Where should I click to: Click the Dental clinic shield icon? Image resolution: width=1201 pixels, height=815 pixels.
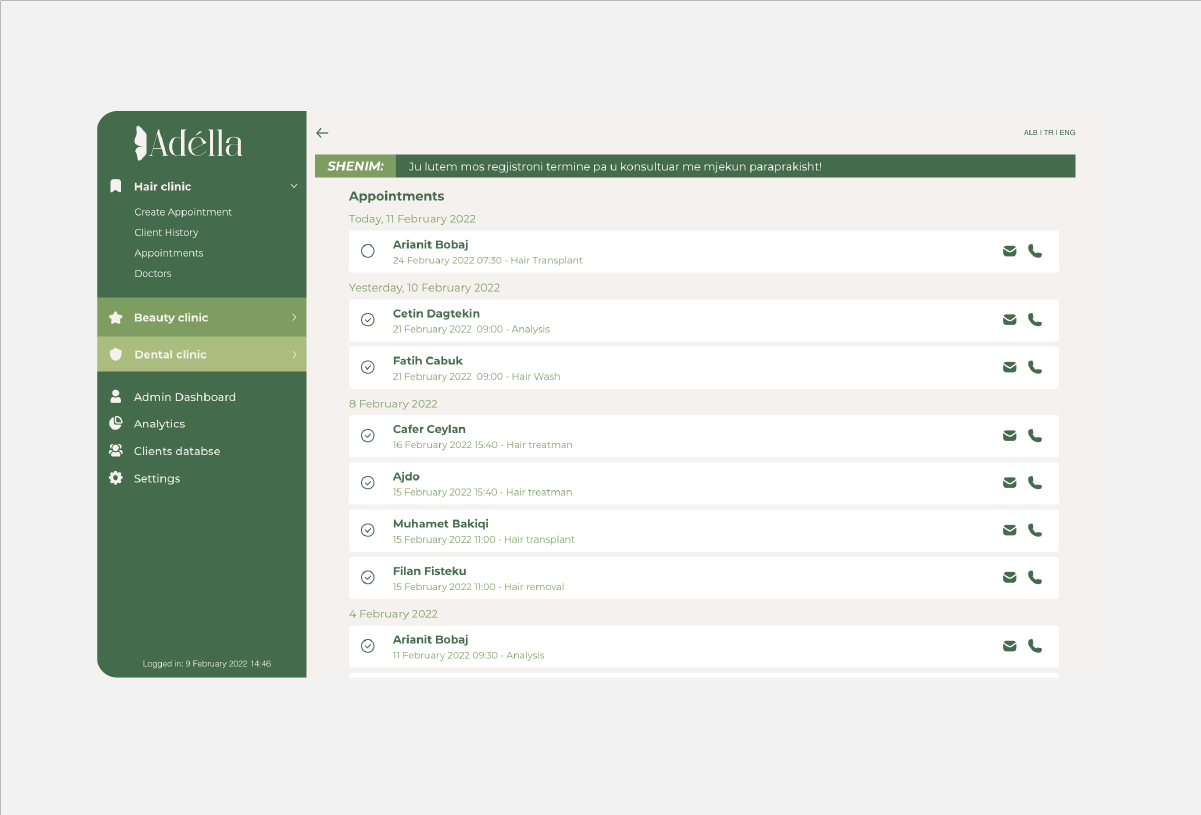pos(116,355)
